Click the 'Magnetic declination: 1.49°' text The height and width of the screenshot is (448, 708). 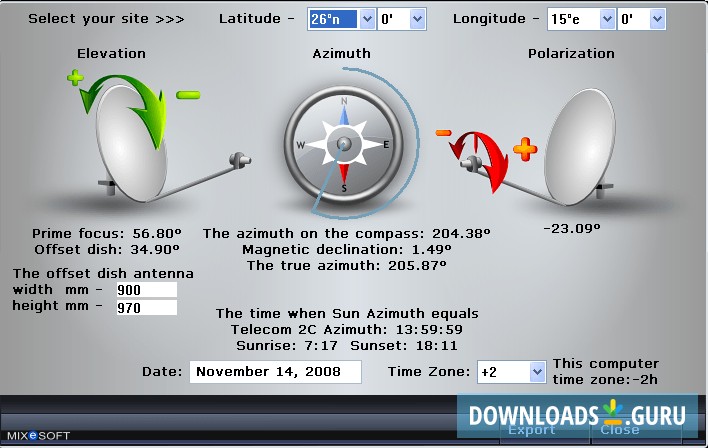pyautogui.click(x=347, y=249)
